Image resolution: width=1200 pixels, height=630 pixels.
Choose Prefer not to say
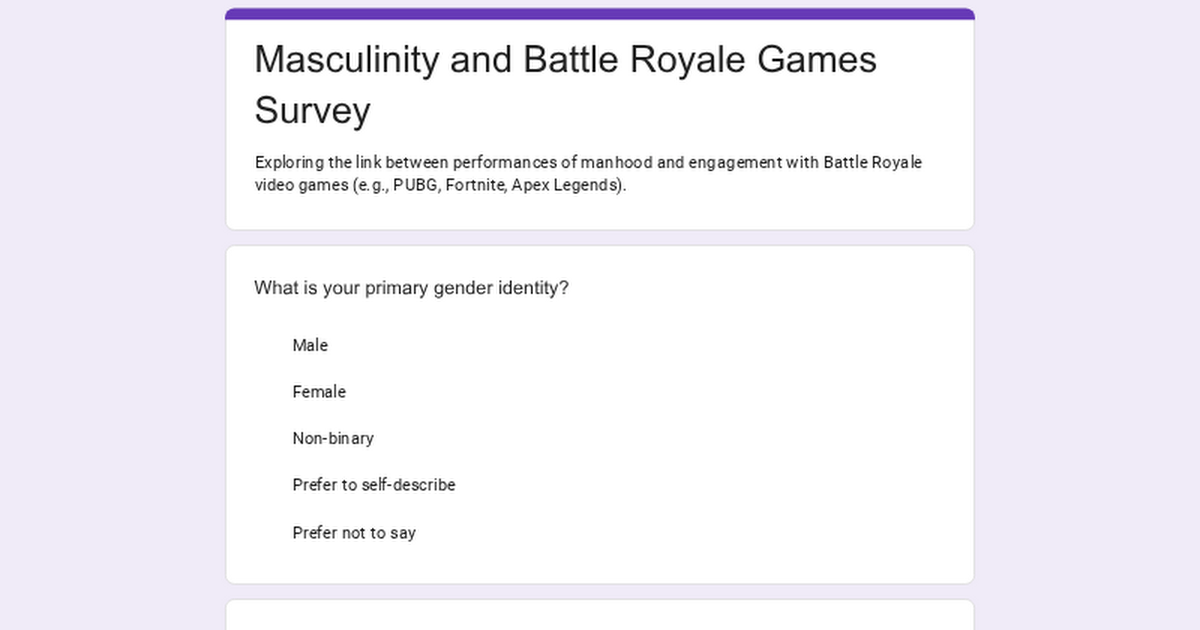click(354, 533)
